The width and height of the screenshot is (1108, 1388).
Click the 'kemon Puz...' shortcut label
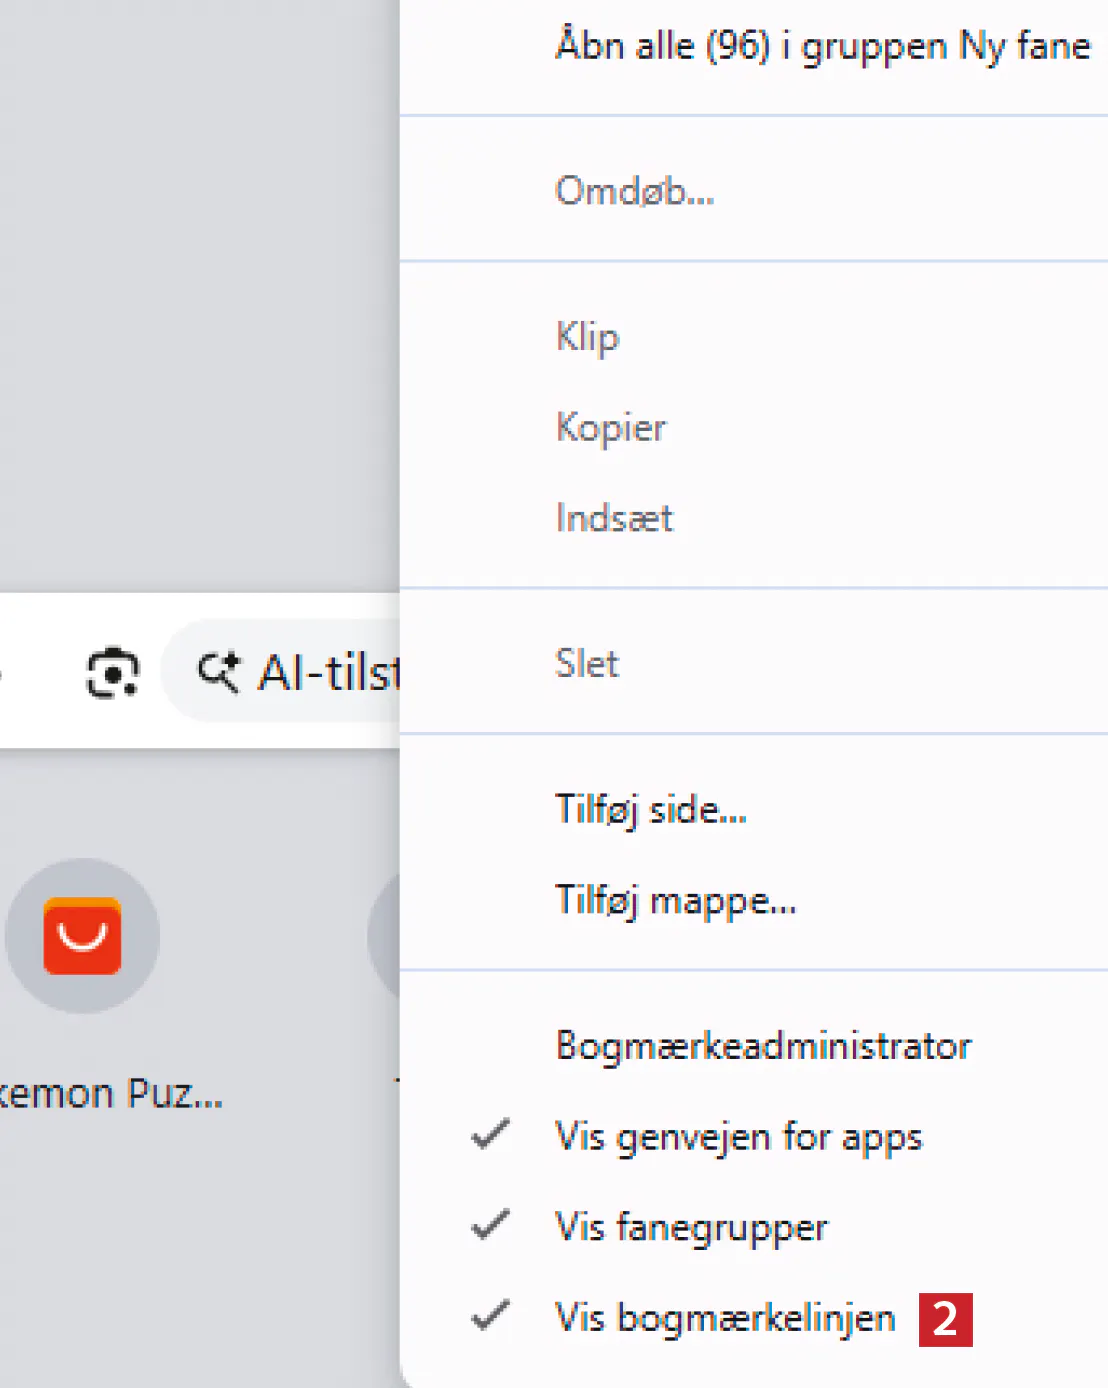pos(110,1094)
